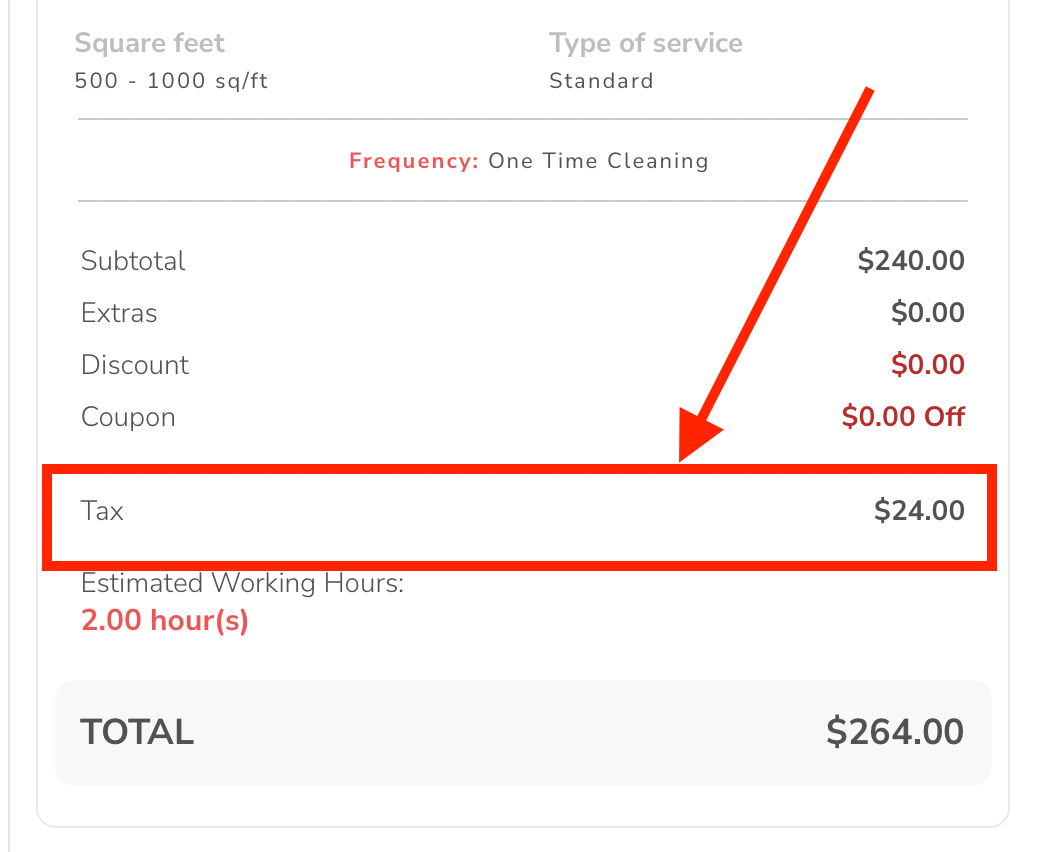The width and height of the screenshot is (1064, 852).
Task: Click the One Time Cleaning text
Action: click(598, 161)
